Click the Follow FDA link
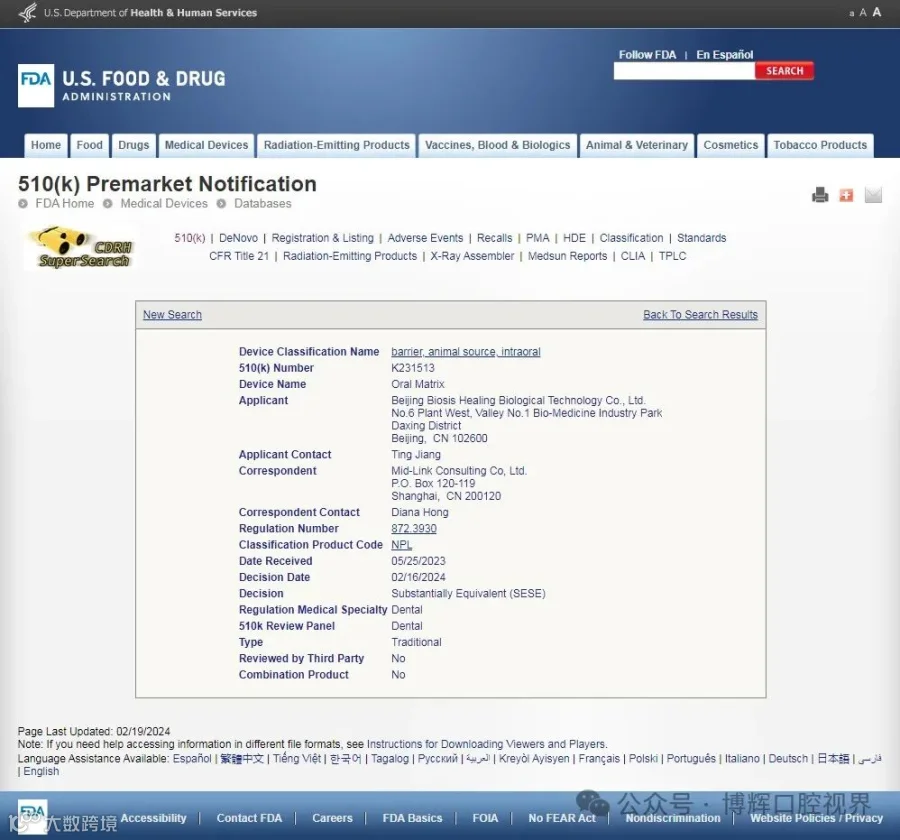This screenshot has height=840, width=900. click(647, 55)
